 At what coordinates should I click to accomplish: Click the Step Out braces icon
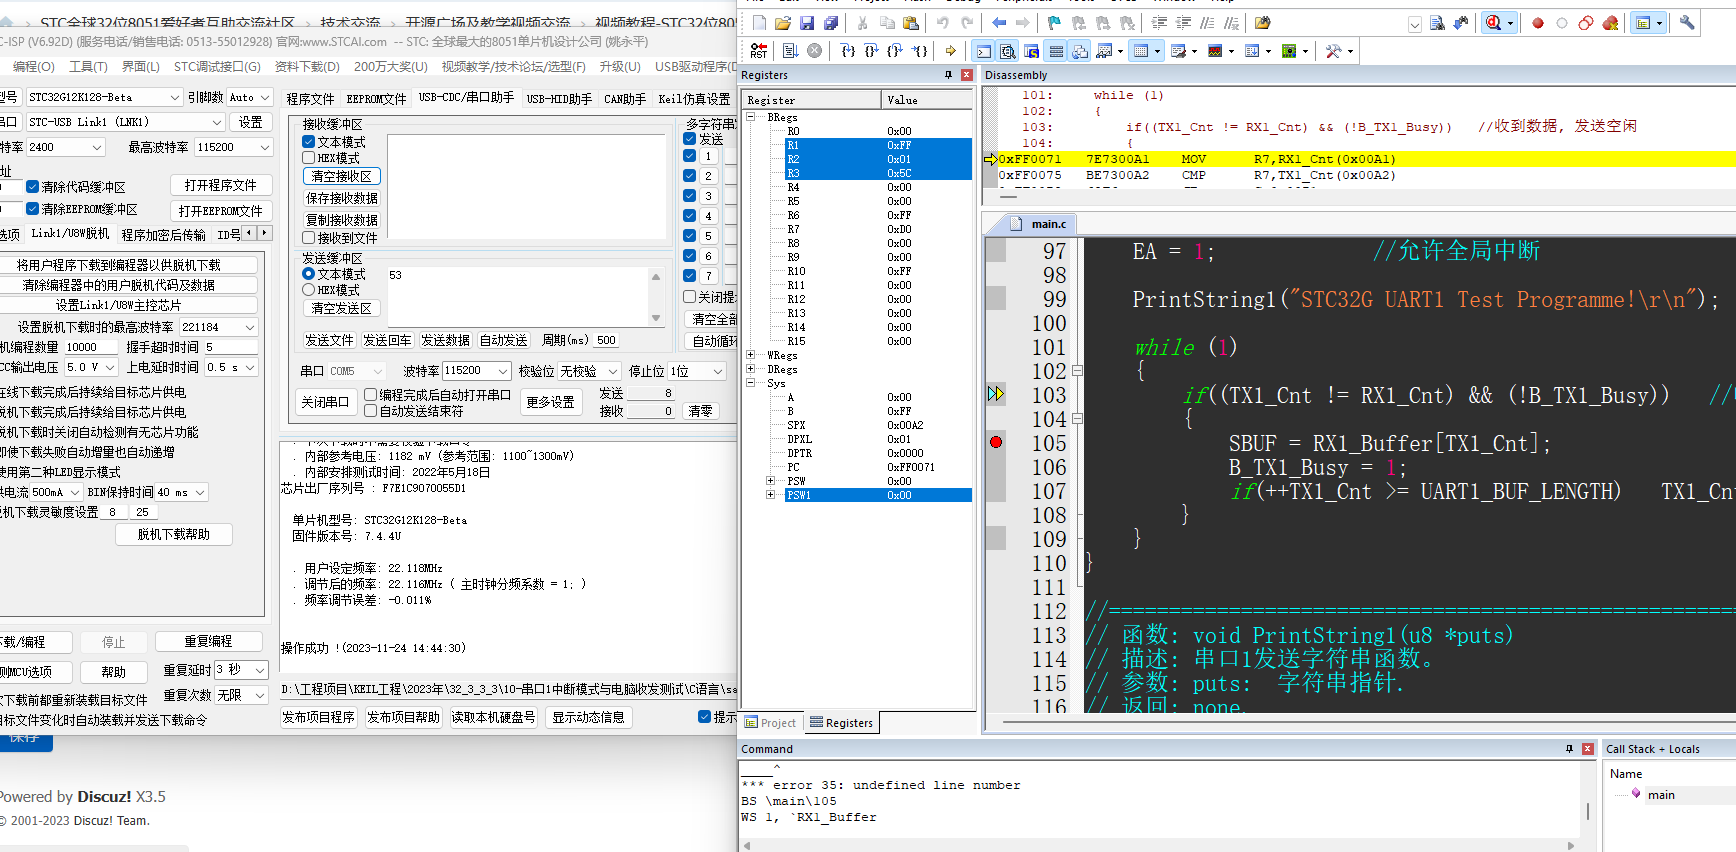[x=895, y=51]
